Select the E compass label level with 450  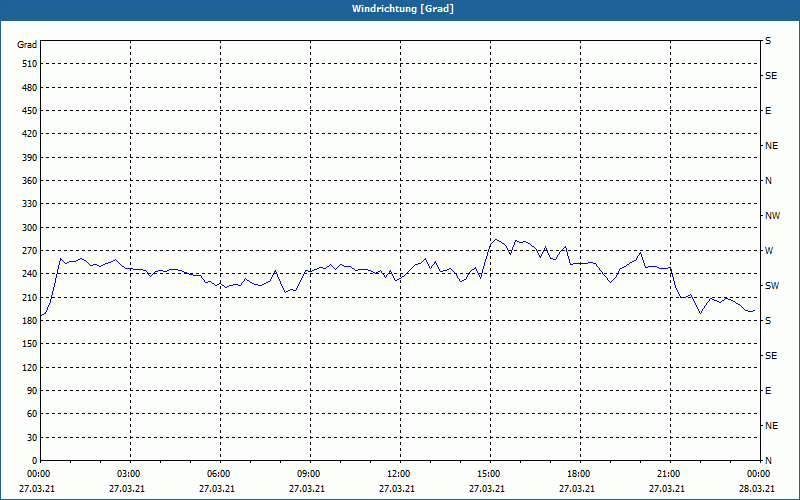click(x=768, y=111)
